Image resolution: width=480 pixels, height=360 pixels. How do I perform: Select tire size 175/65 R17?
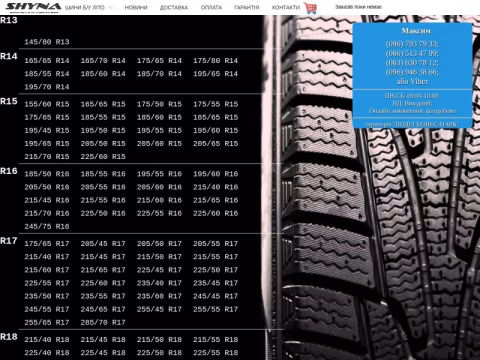(47, 244)
